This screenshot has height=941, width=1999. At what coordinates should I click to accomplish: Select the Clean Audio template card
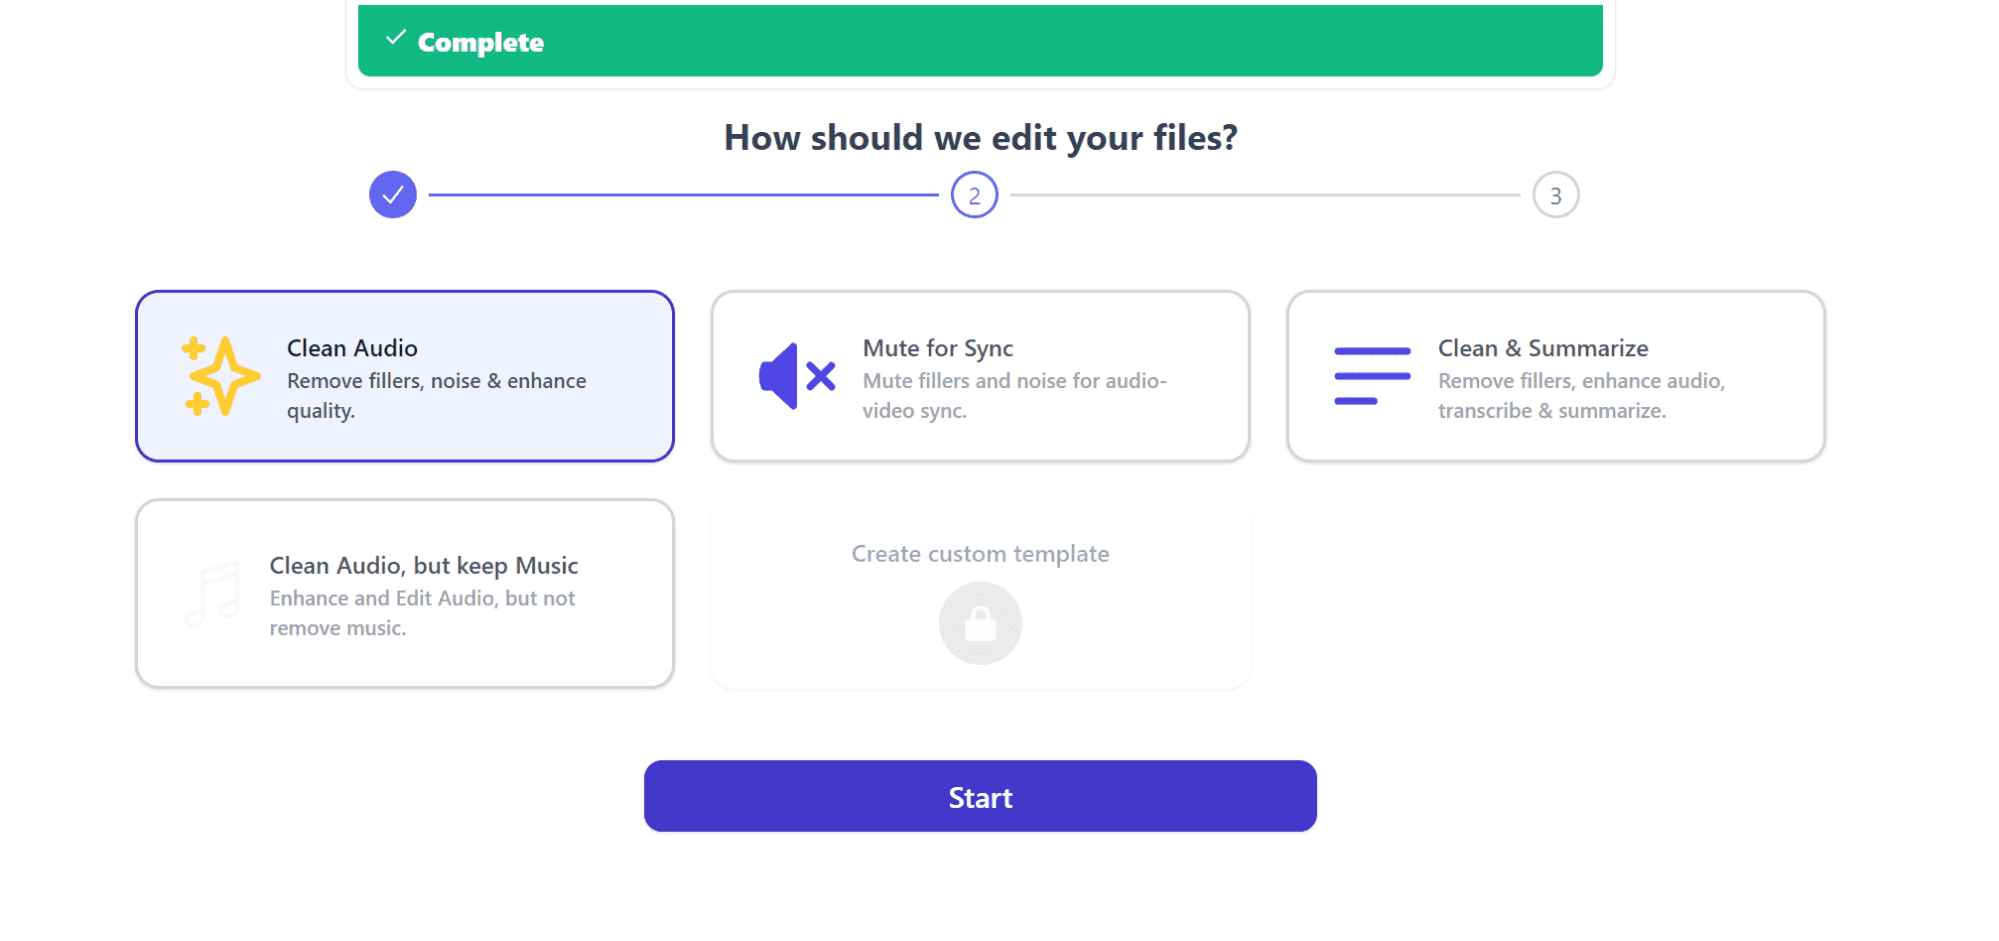(x=405, y=376)
